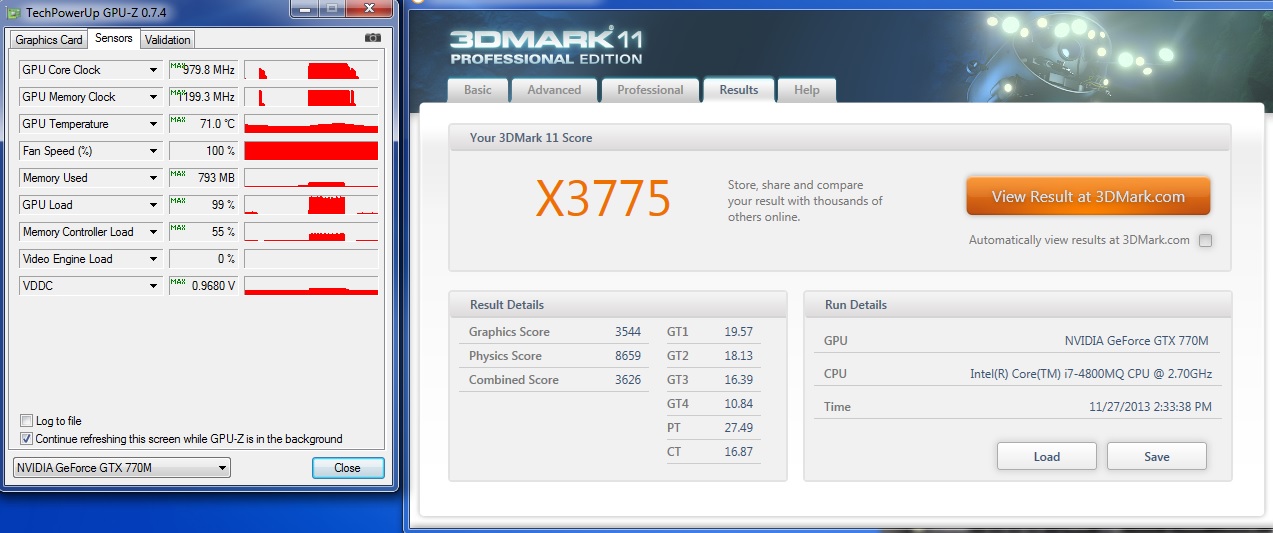Click the GT4 result 10.84
Image resolution: width=1273 pixels, height=533 pixels.
tap(738, 404)
